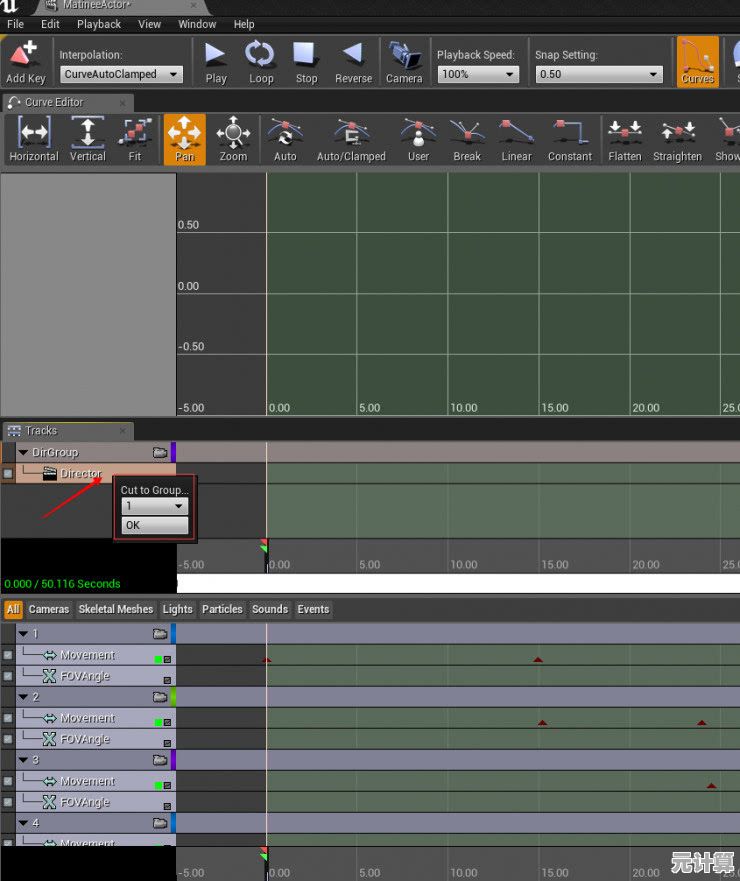This screenshot has height=881, width=740.
Task: Toggle the Director track checkbox
Action: tap(8, 474)
